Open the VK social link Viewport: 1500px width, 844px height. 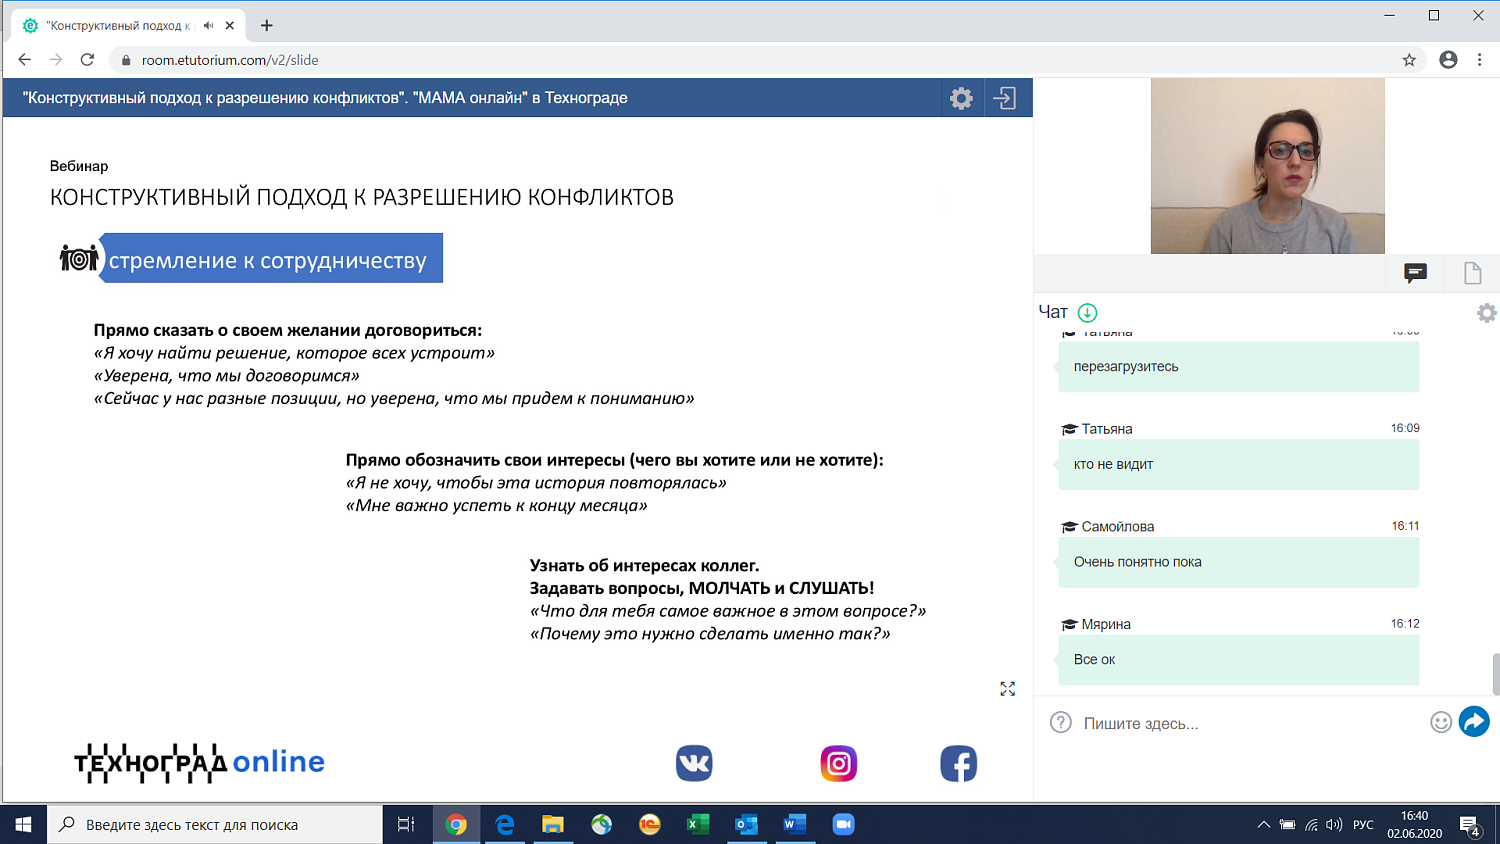[x=694, y=764]
